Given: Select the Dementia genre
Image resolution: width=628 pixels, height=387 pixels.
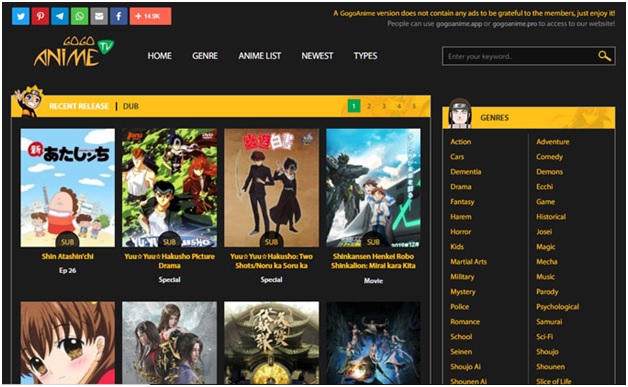Looking at the screenshot, I should pos(465,172).
